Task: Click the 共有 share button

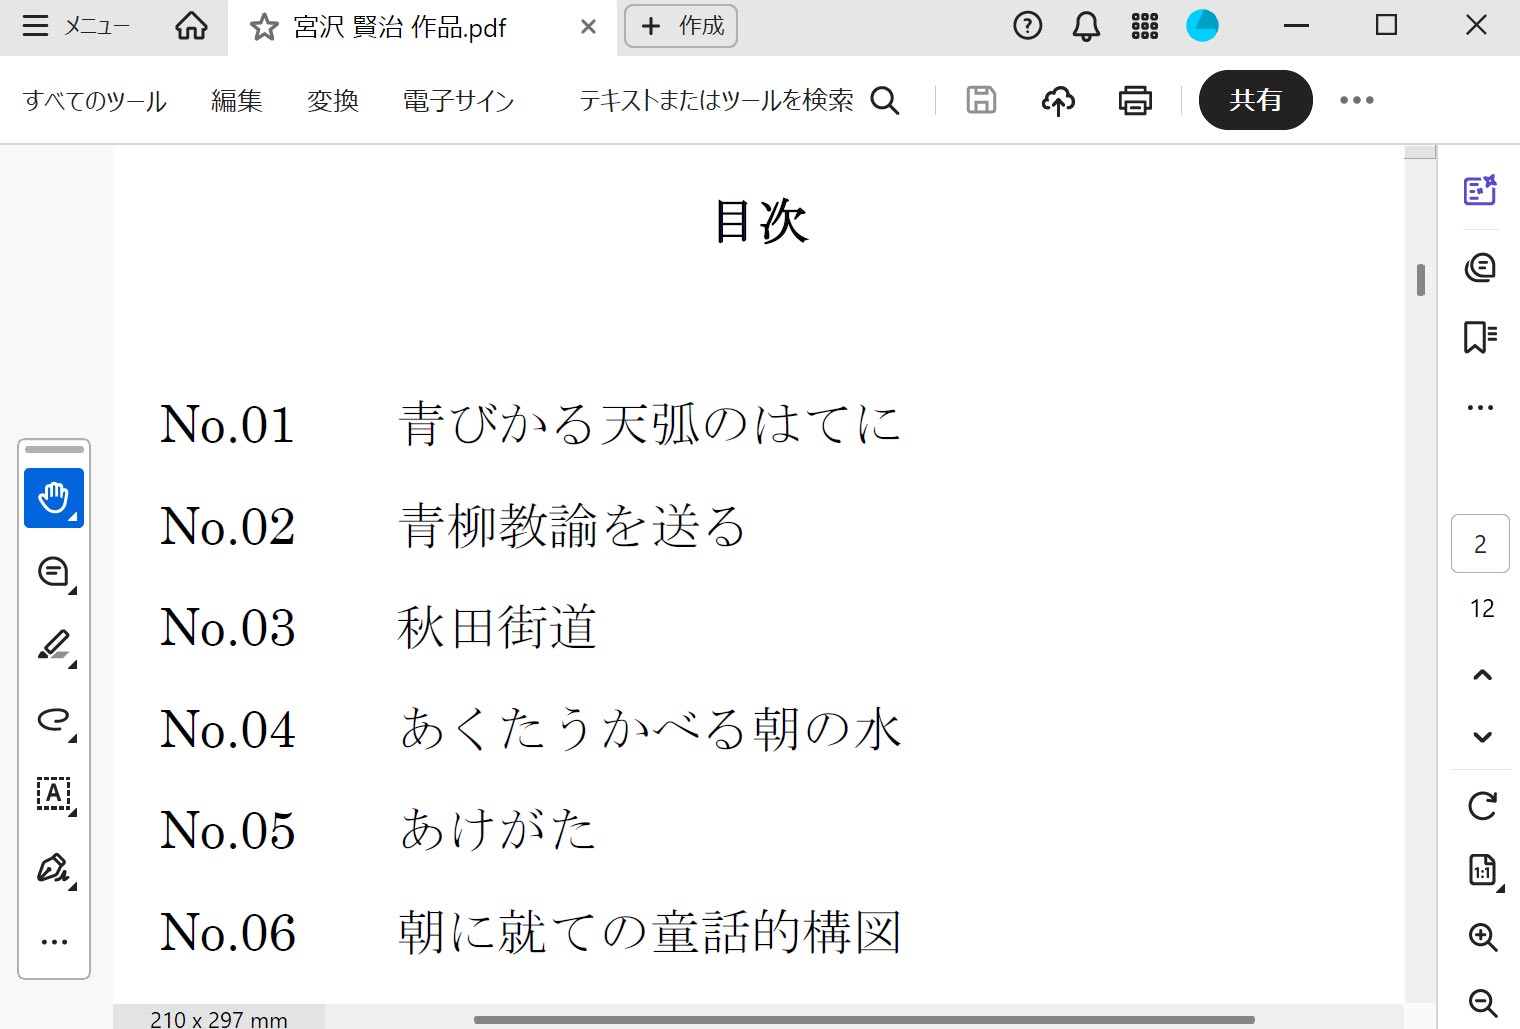Action: point(1255,100)
